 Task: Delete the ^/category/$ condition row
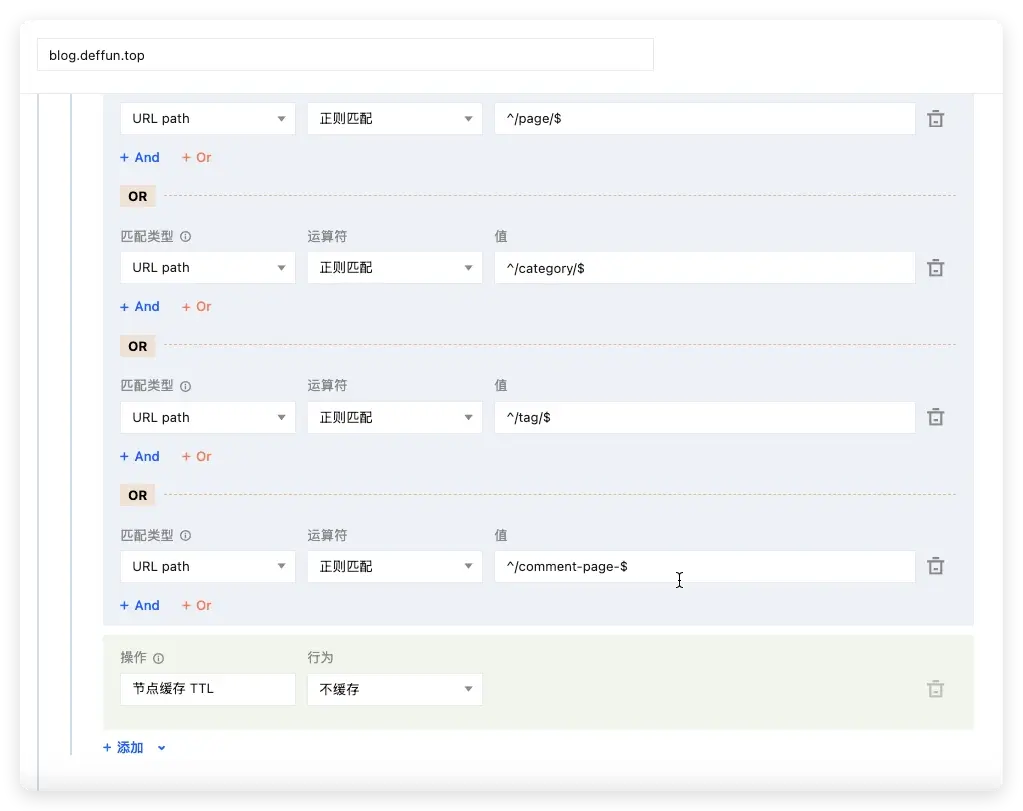click(935, 268)
